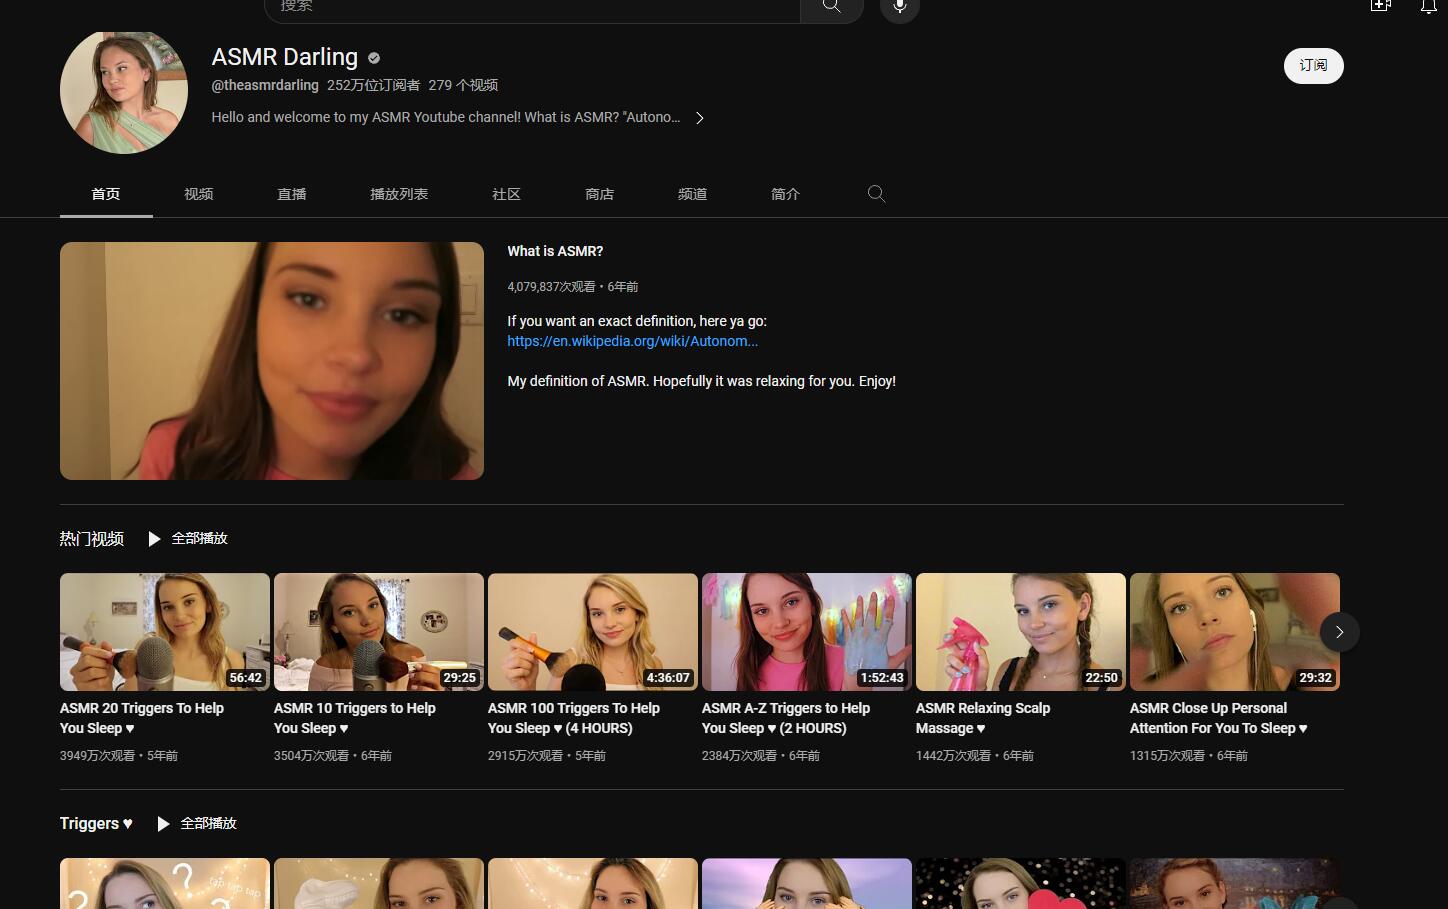1448x909 pixels.
Task: Open ASMR A-Z Triggers video thumbnail
Action: point(807,632)
